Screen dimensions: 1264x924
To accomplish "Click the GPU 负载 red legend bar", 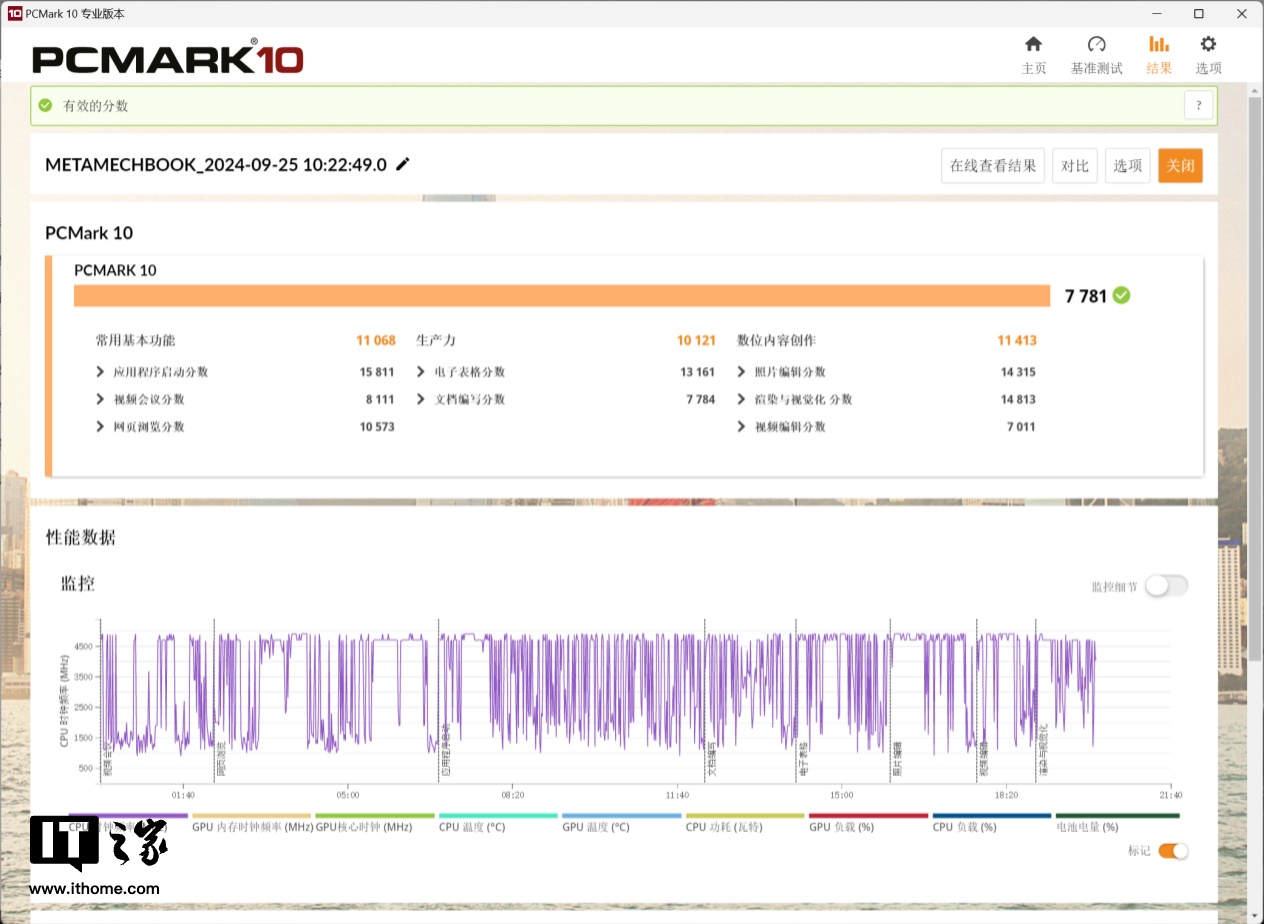I will [x=868, y=816].
